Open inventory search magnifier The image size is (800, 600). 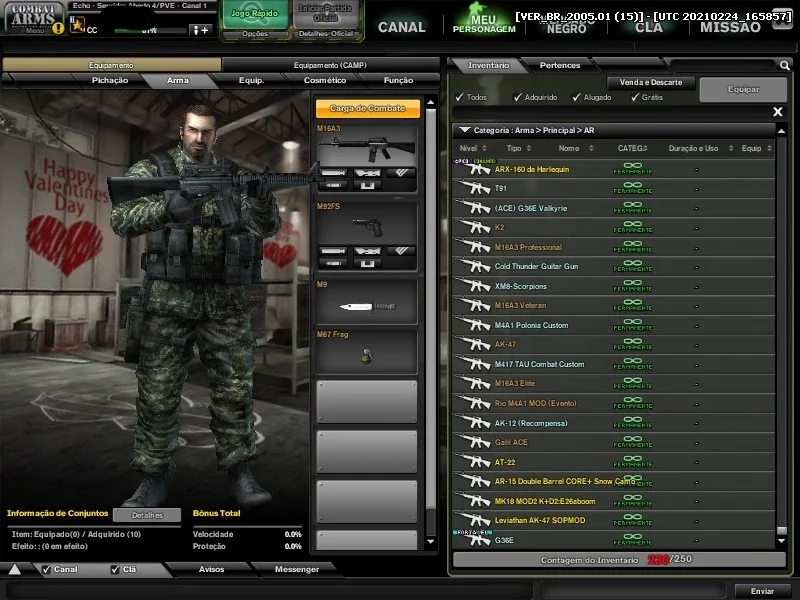(785, 65)
